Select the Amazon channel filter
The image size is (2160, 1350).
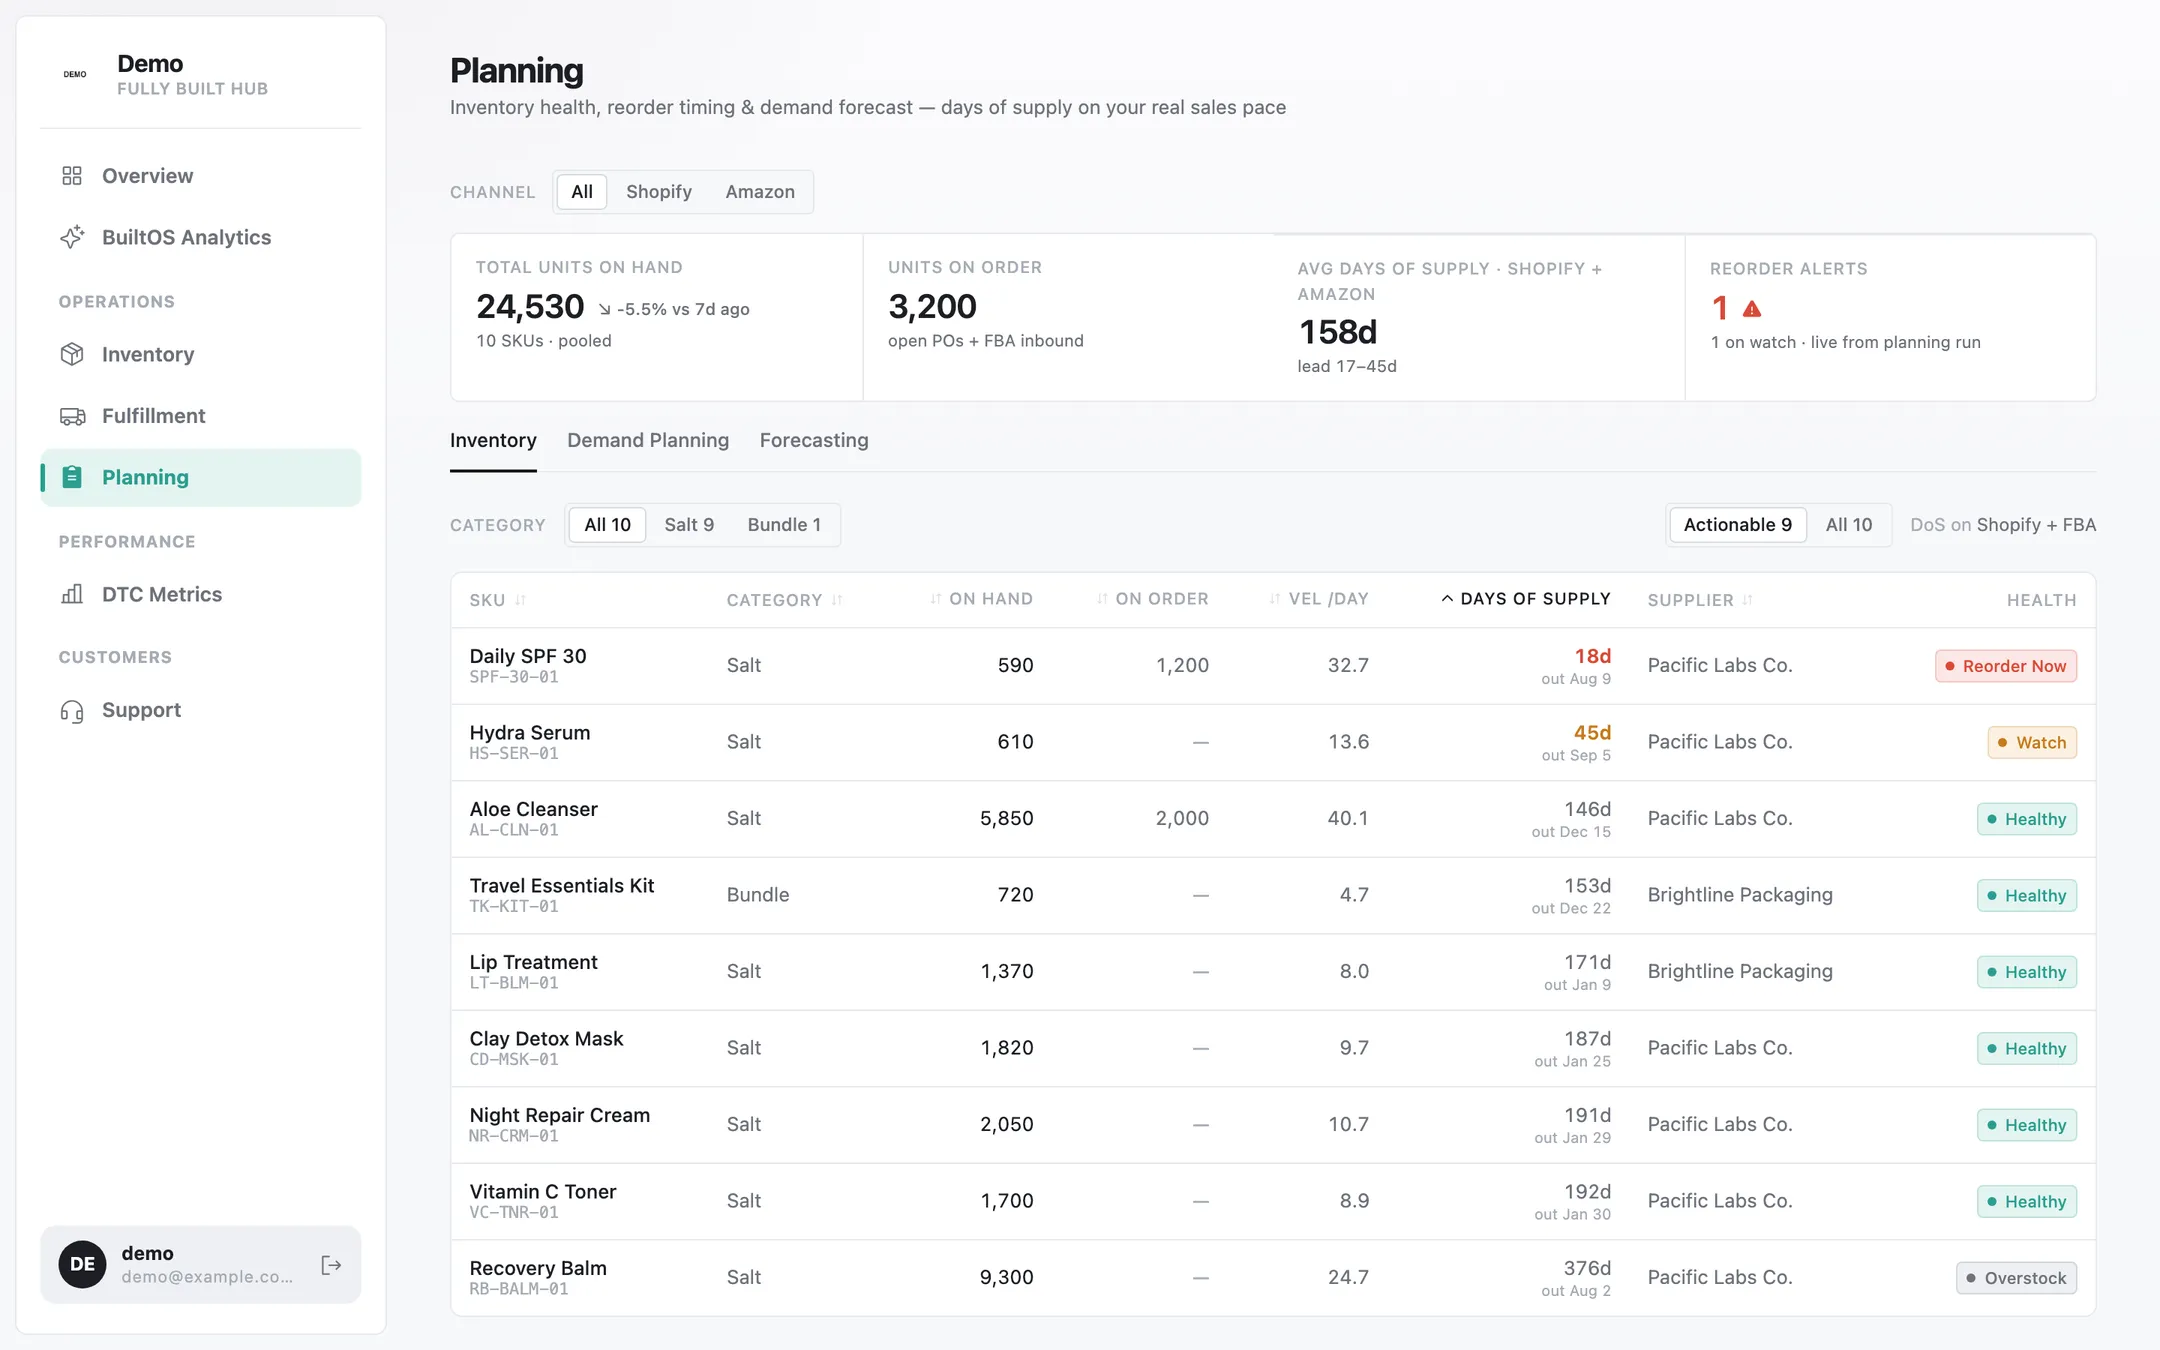[x=760, y=192]
